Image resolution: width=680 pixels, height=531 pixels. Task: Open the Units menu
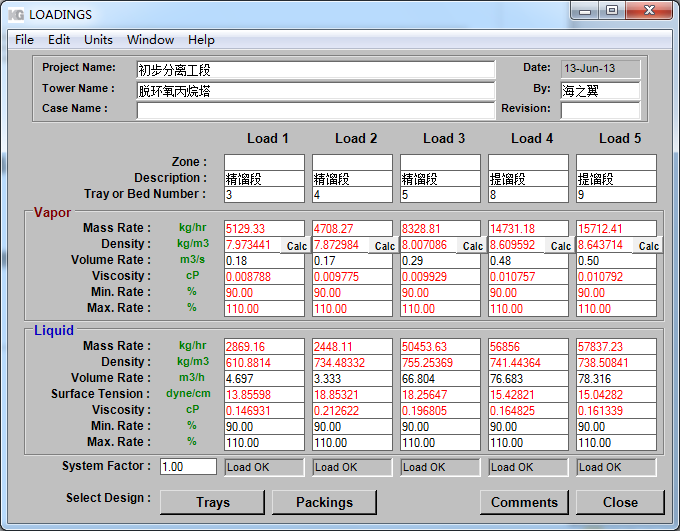coord(98,40)
